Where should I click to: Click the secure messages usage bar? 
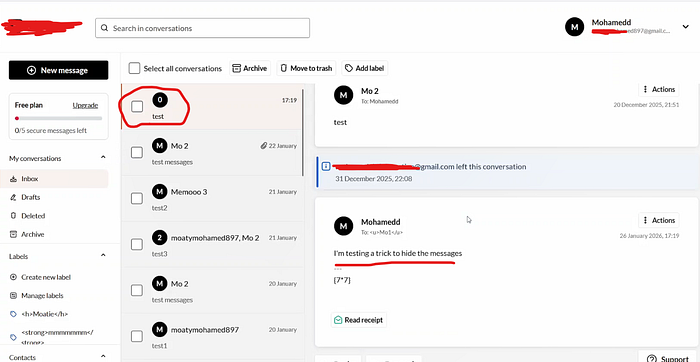58,118
